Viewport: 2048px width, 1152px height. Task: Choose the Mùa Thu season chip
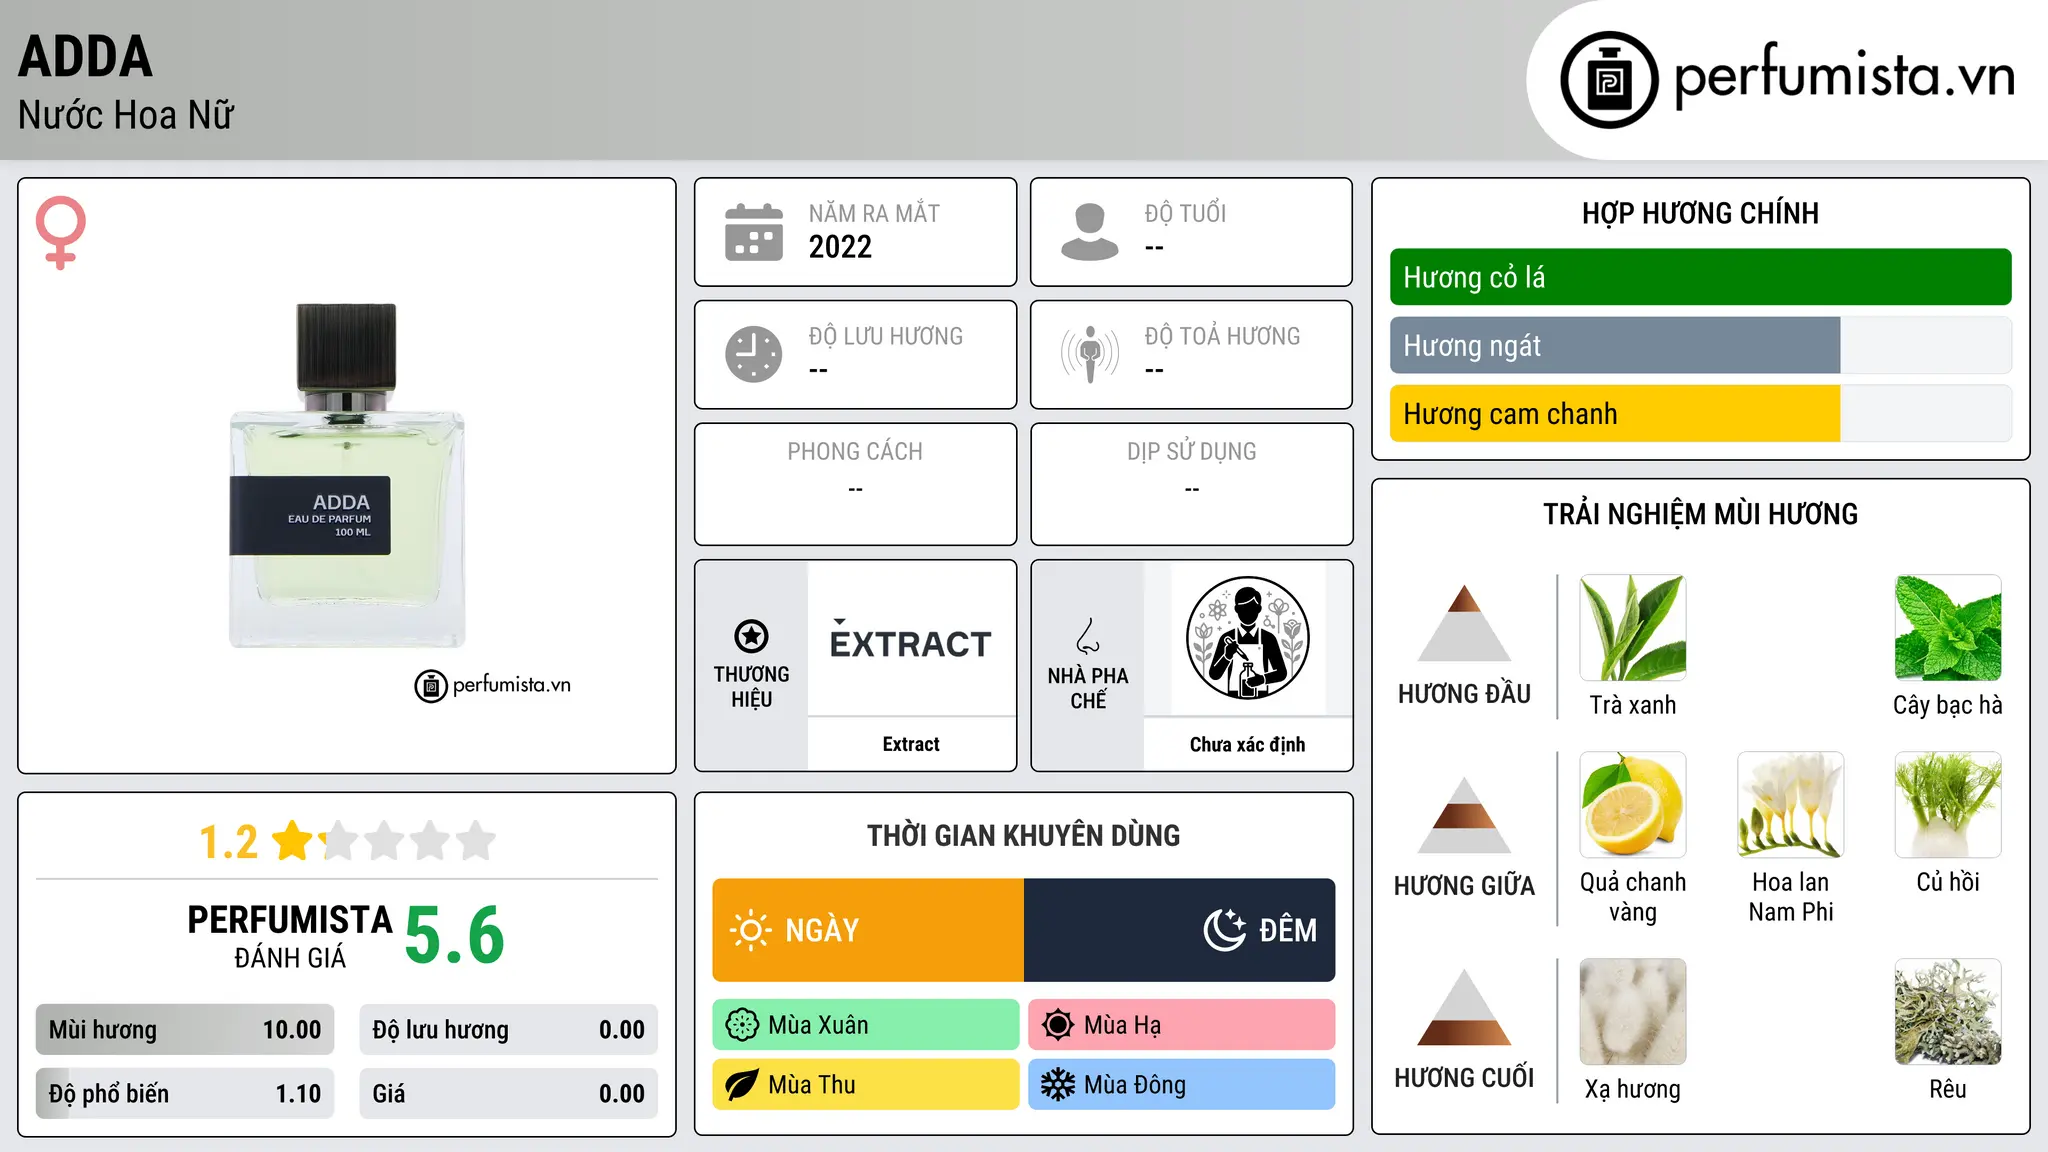tap(866, 1085)
